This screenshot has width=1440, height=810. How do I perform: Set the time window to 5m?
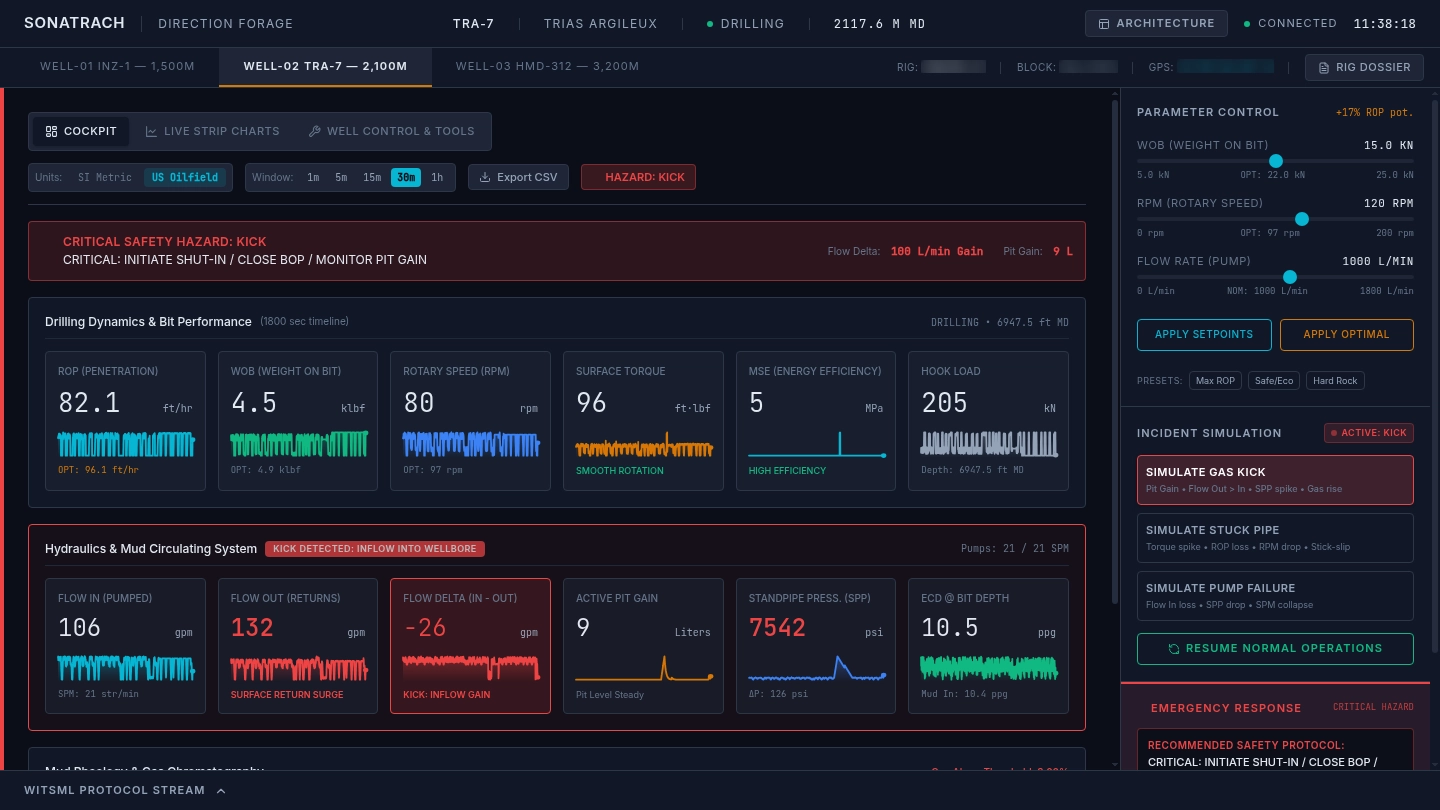click(x=341, y=177)
